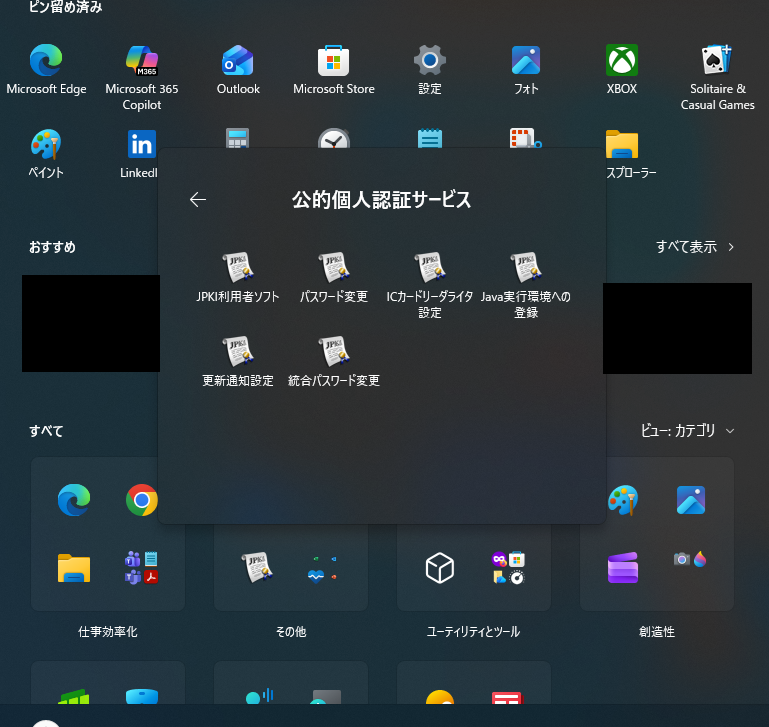The image size is (769, 727).
Task: Click the その他 category label
Action: 291,632
